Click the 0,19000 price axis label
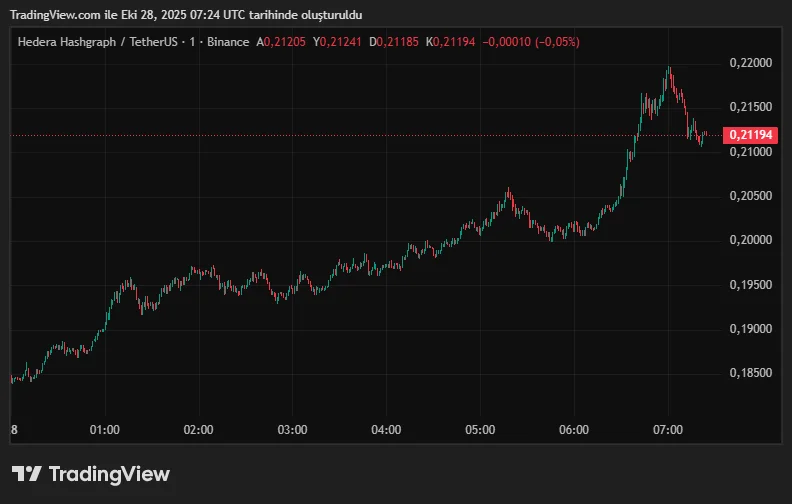 (x=750, y=329)
